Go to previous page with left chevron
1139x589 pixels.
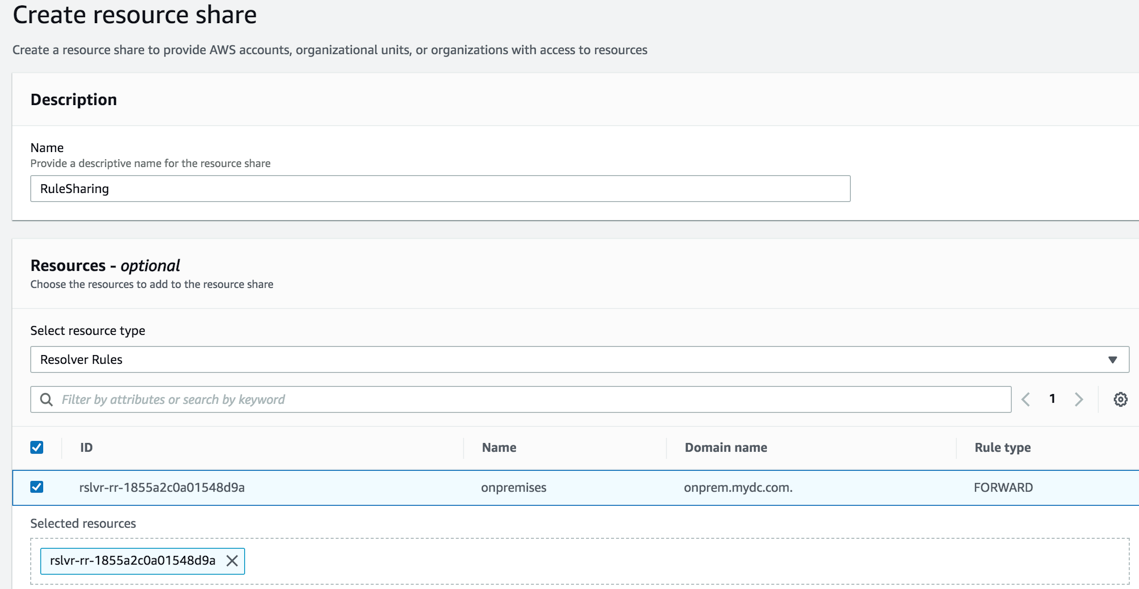click(x=1026, y=400)
